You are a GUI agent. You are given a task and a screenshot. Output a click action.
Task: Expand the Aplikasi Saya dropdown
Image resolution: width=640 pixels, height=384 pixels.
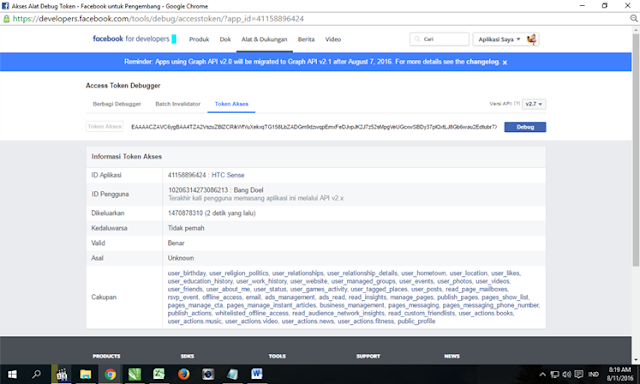click(499, 39)
